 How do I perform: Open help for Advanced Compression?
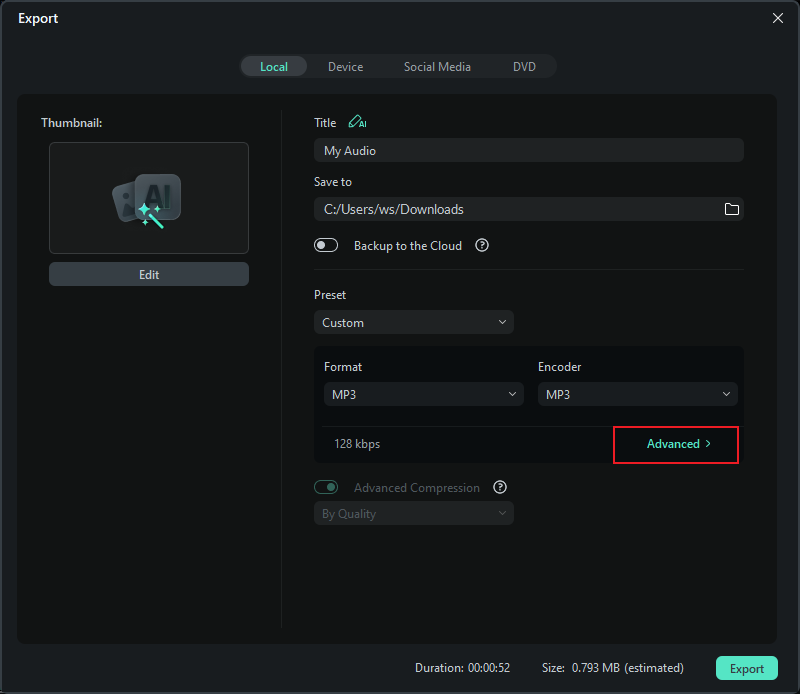500,487
